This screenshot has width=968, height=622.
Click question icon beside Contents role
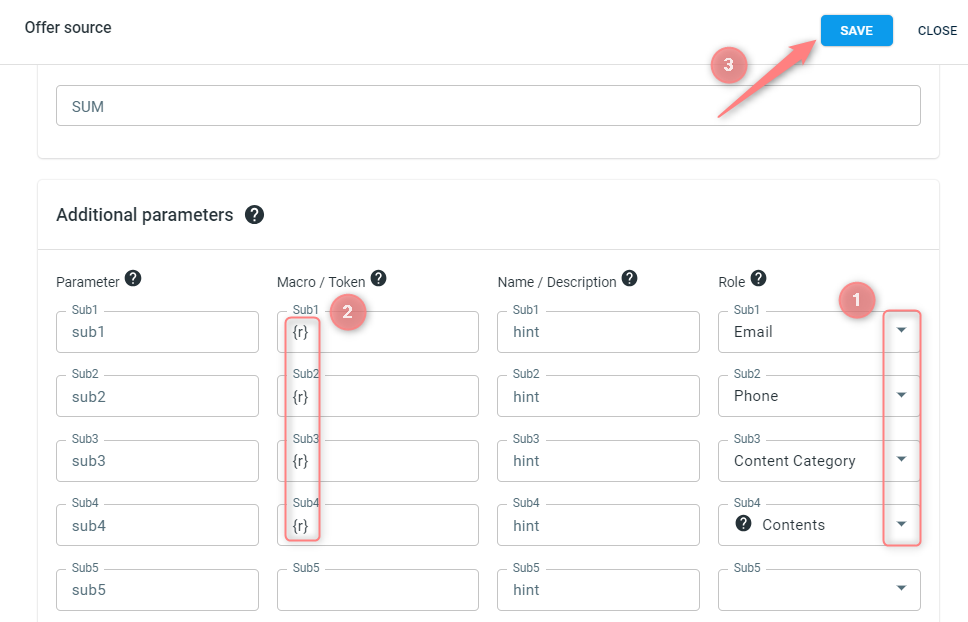743,523
